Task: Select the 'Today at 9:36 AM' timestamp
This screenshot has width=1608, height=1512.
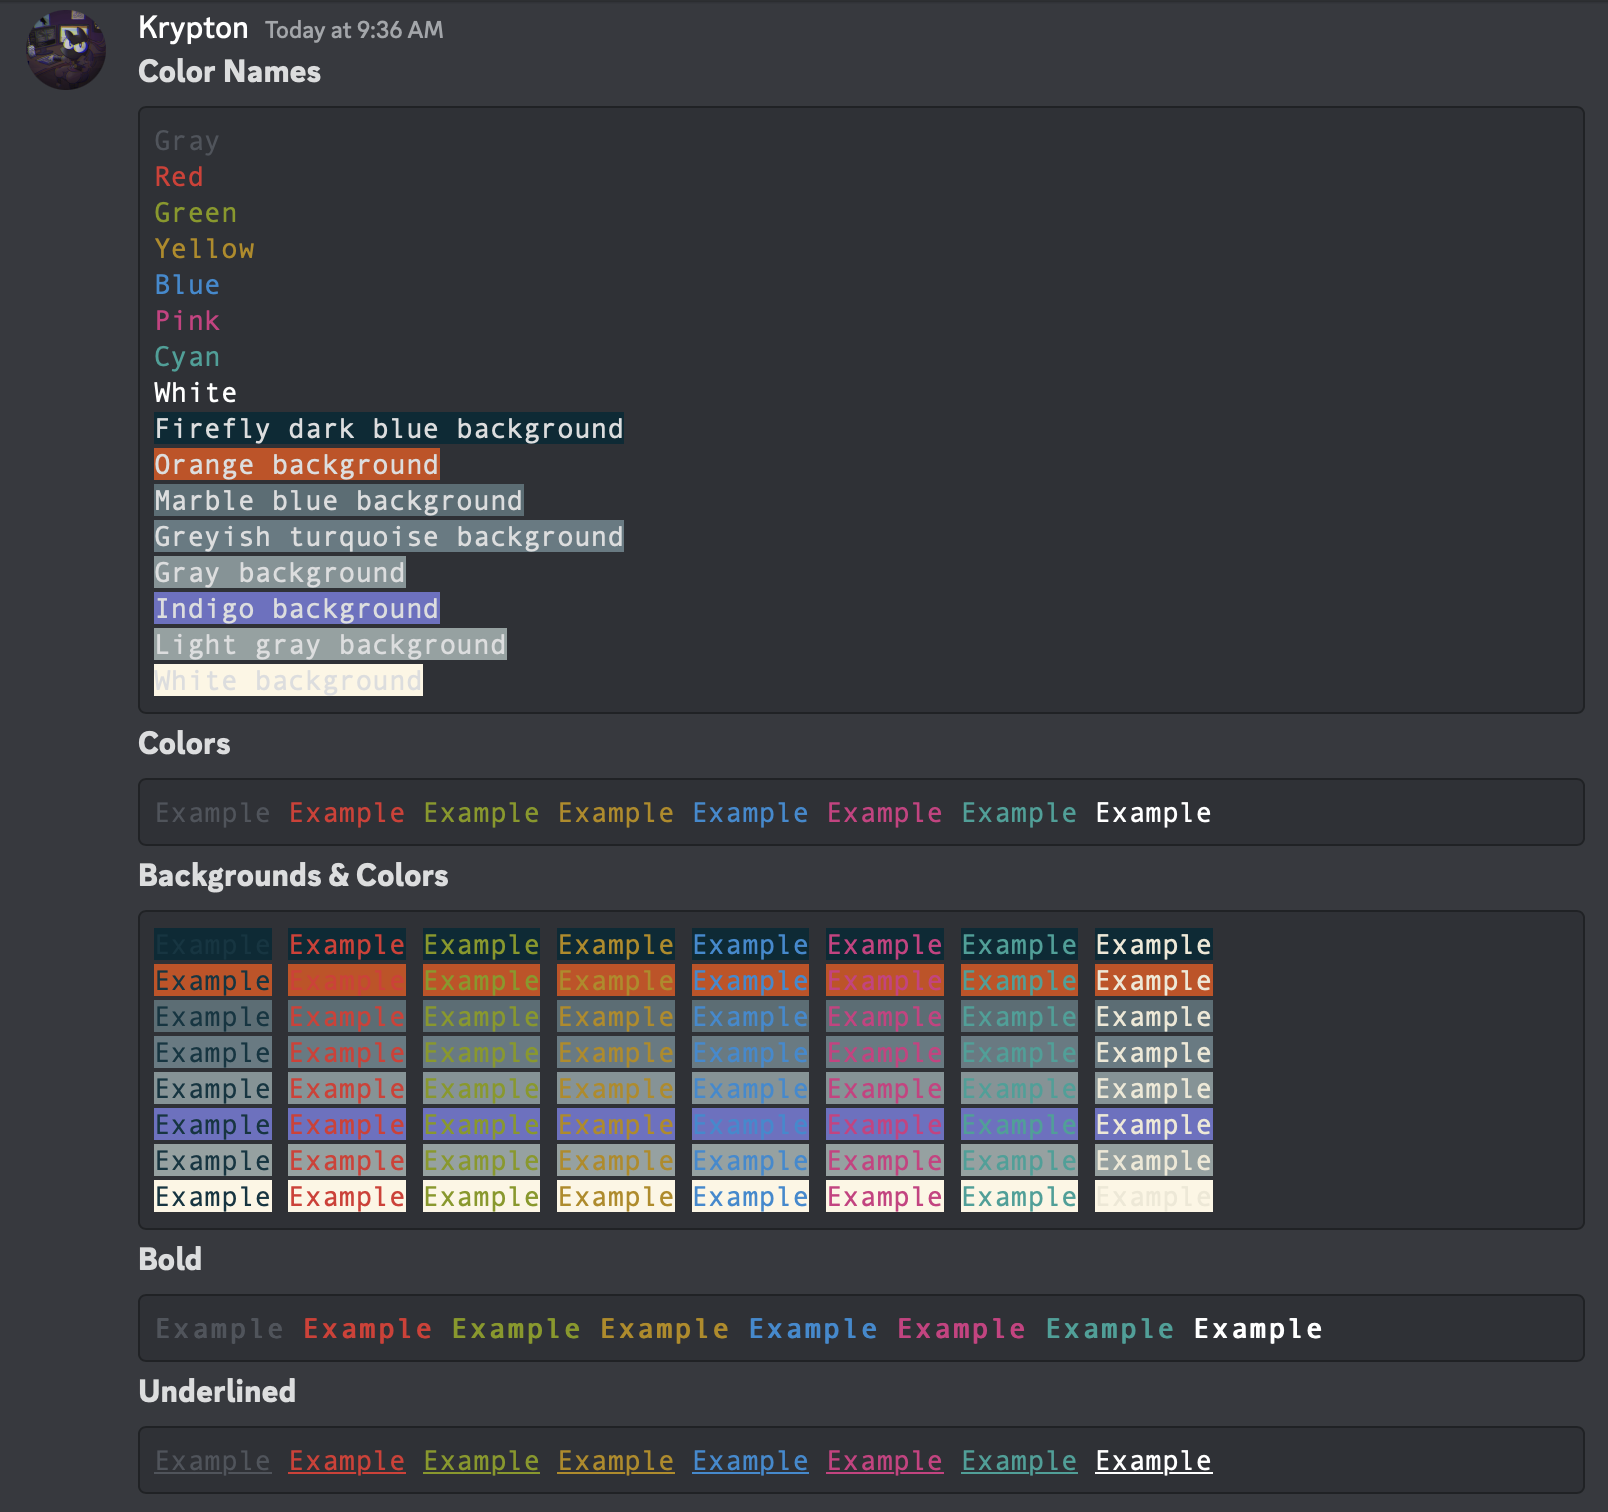Action: 354,30
